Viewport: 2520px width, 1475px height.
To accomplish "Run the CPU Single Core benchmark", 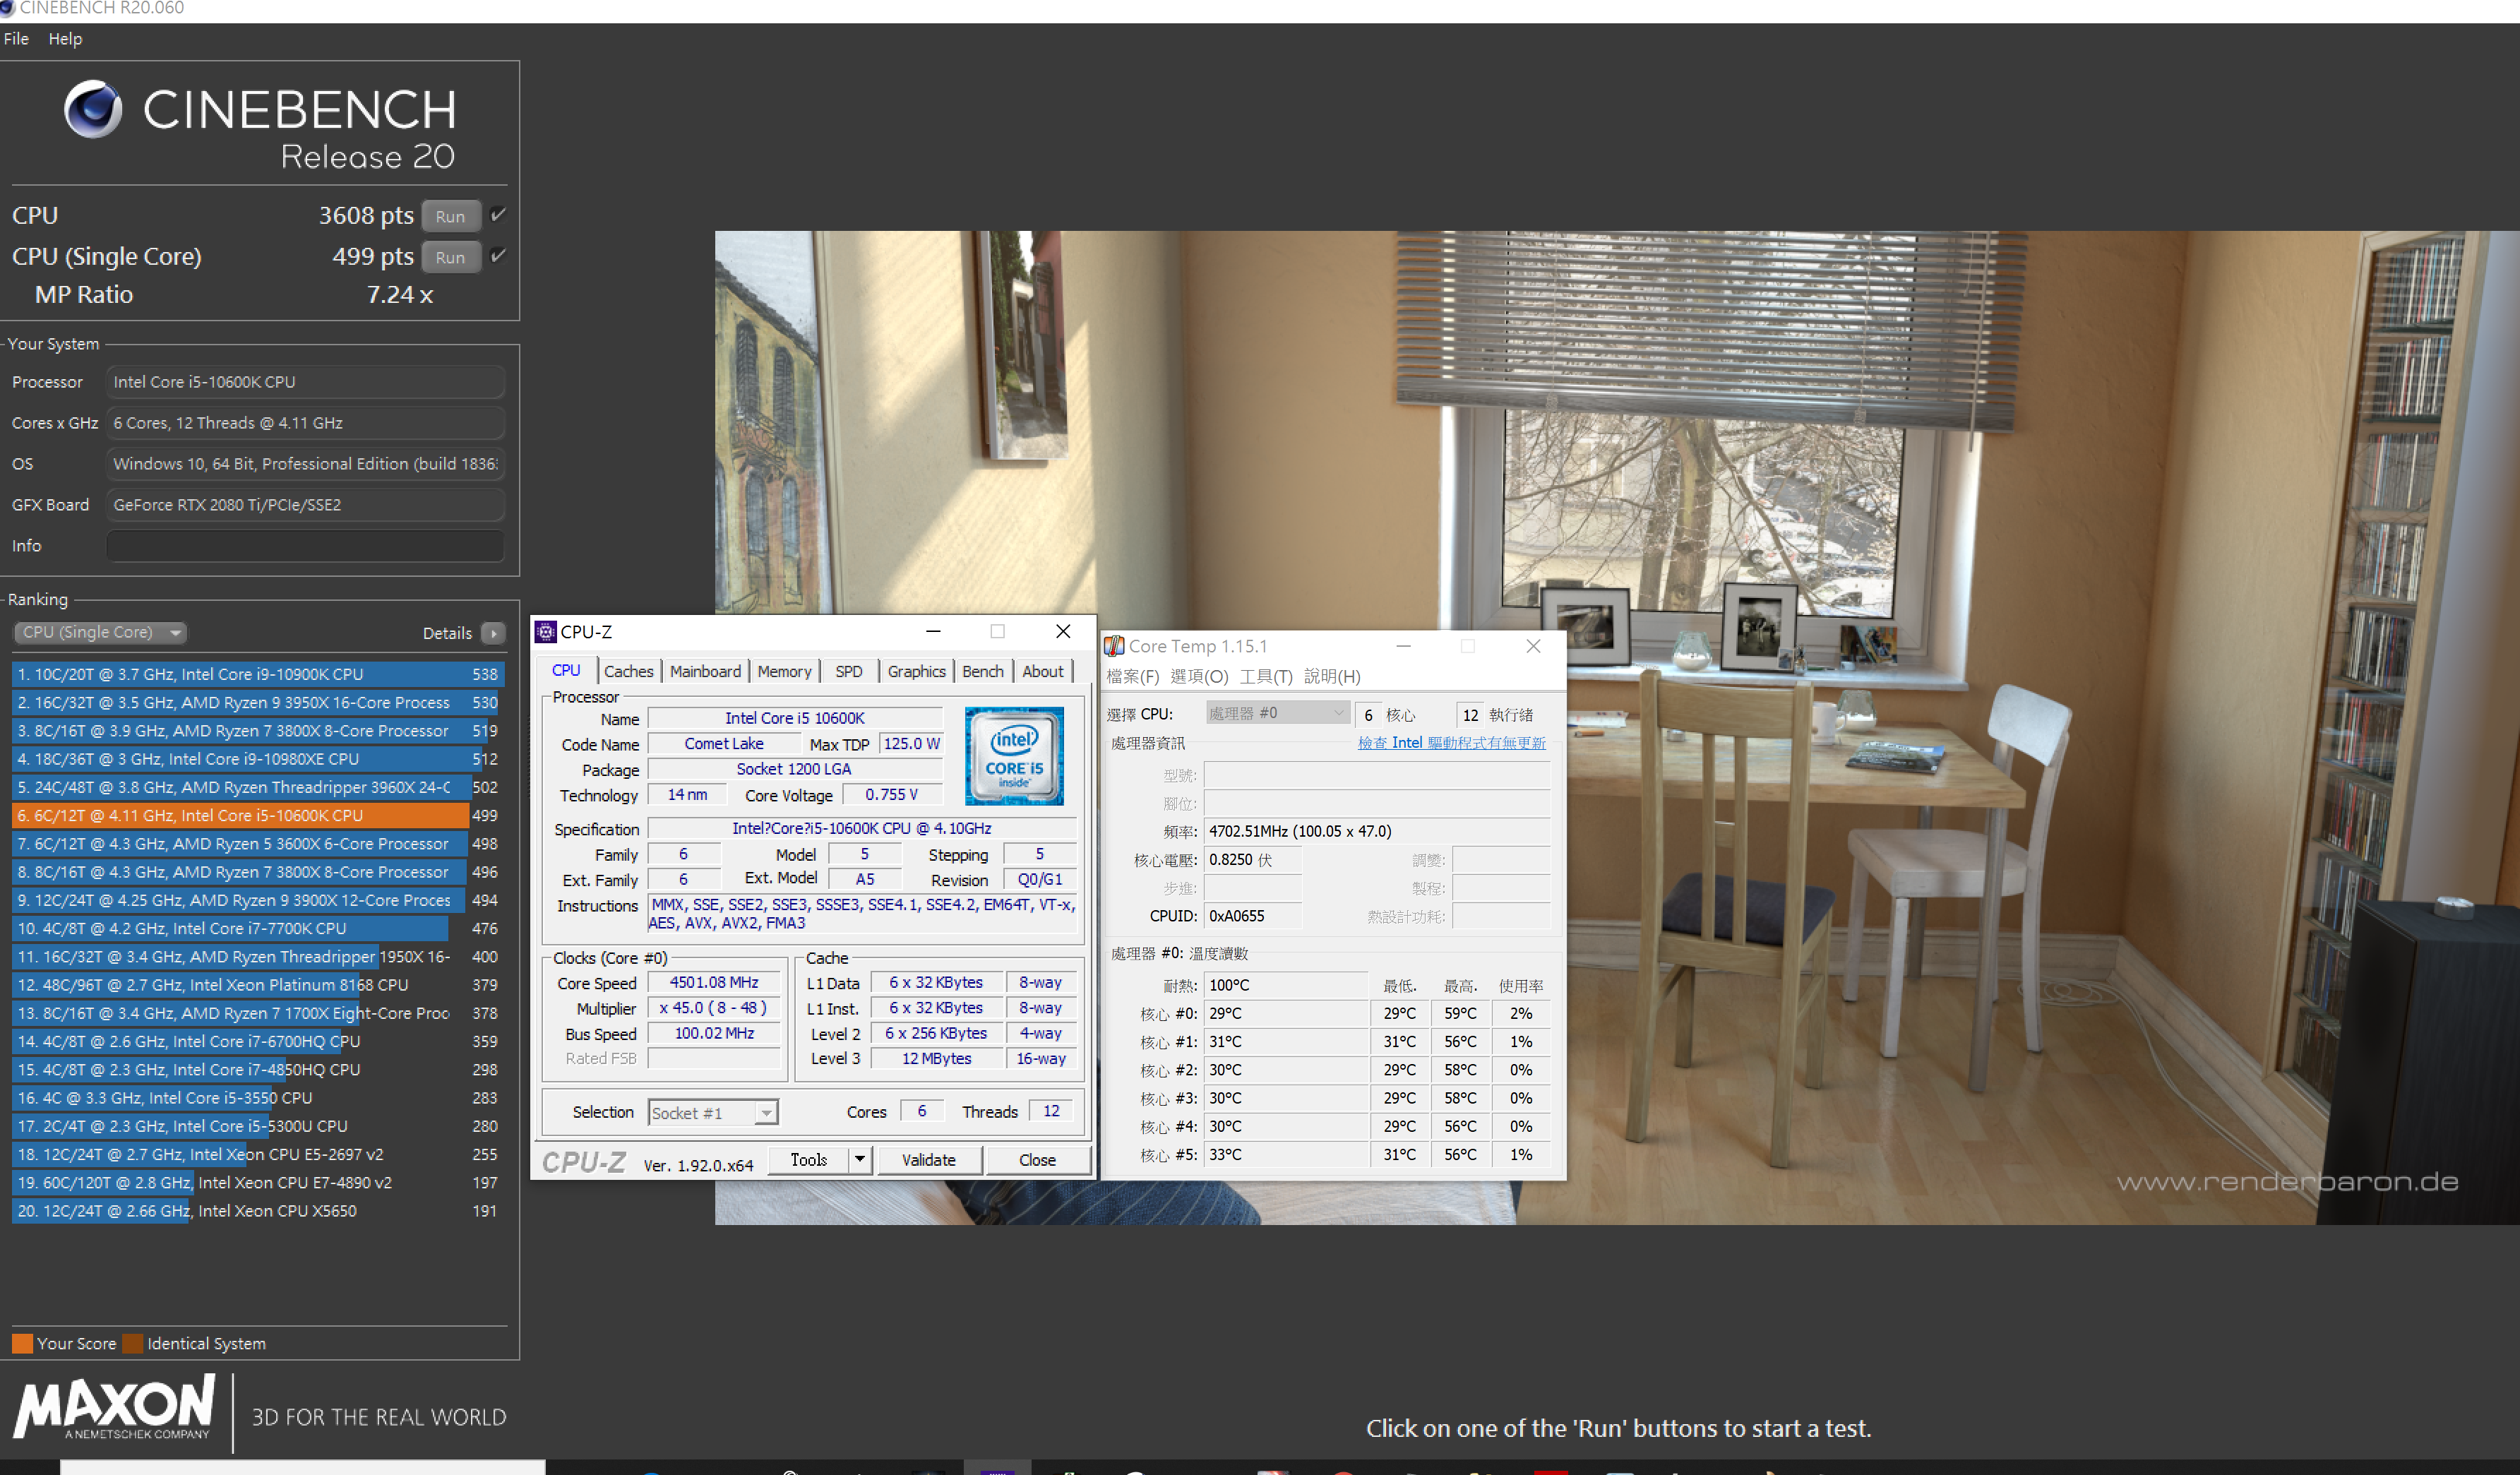I will pyautogui.click(x=450, y=257).
